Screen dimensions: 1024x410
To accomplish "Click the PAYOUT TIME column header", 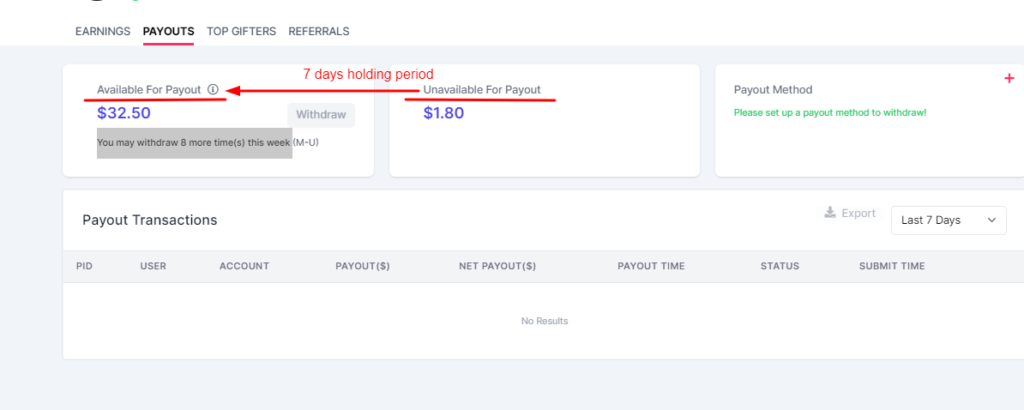I will [651, 266].
